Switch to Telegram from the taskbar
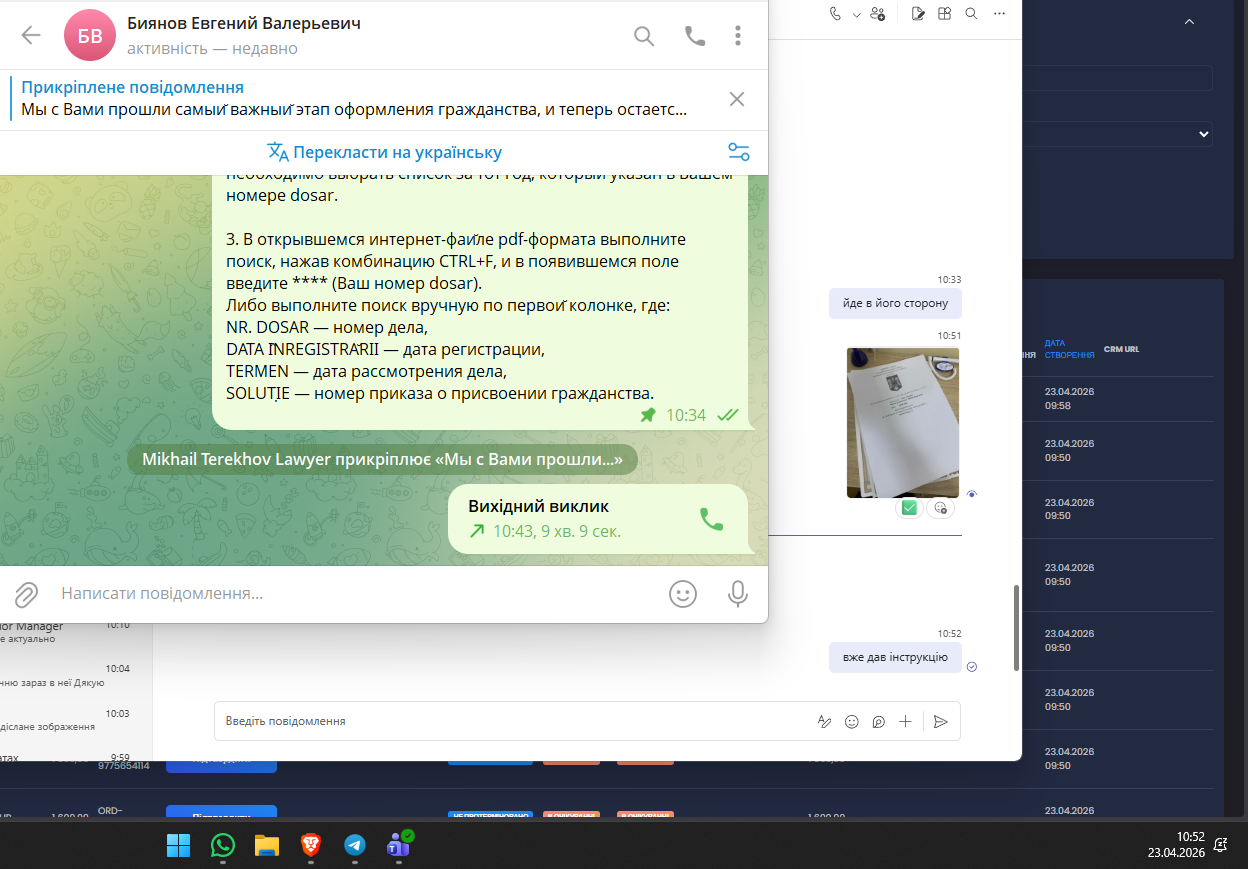The height and width of the screenshot is (869, 1248). click(x=355, y=846)
